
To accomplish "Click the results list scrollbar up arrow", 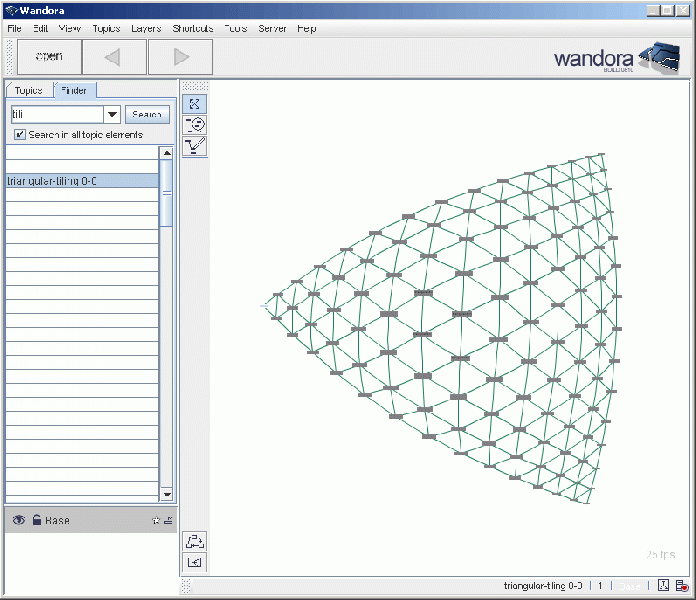I will (166, 153).
